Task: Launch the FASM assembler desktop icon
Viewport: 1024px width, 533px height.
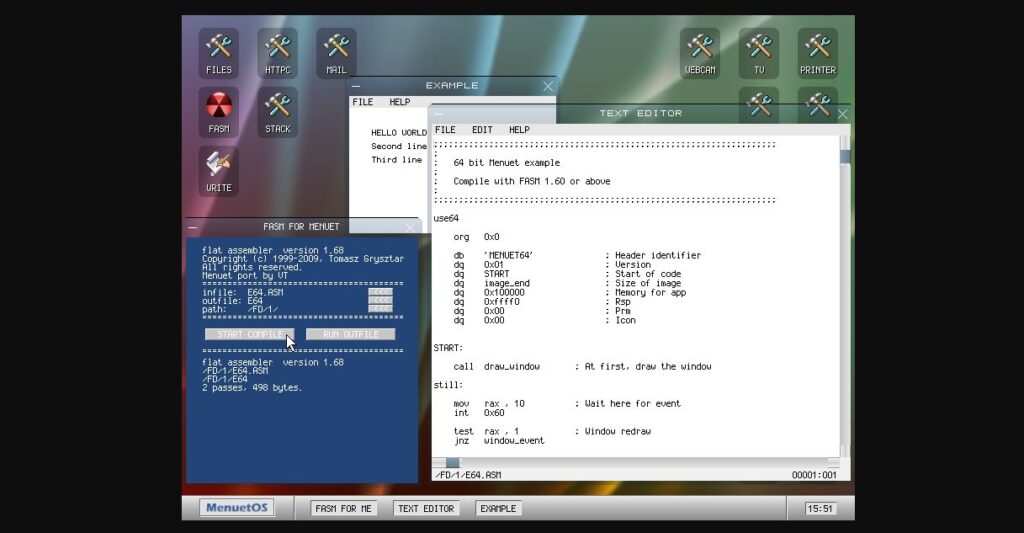Action: coord(218,111)
